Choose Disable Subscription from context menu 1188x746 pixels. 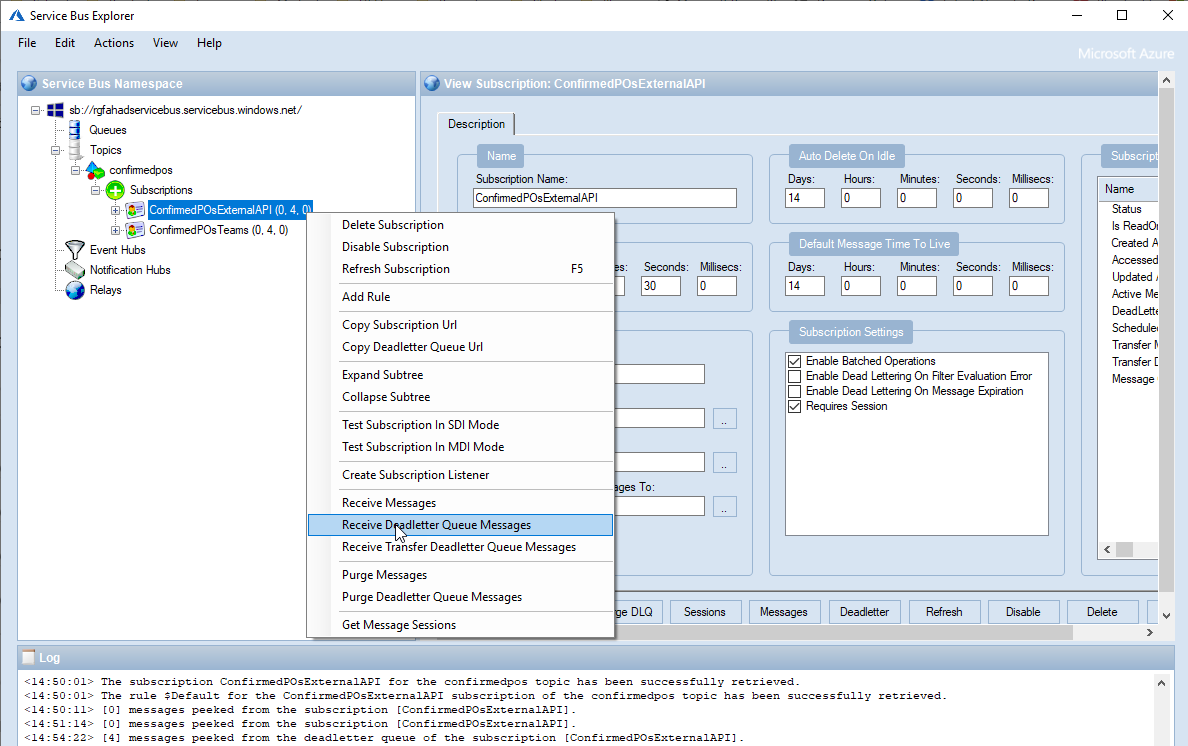pyautogui.click(x=461, y=247)
